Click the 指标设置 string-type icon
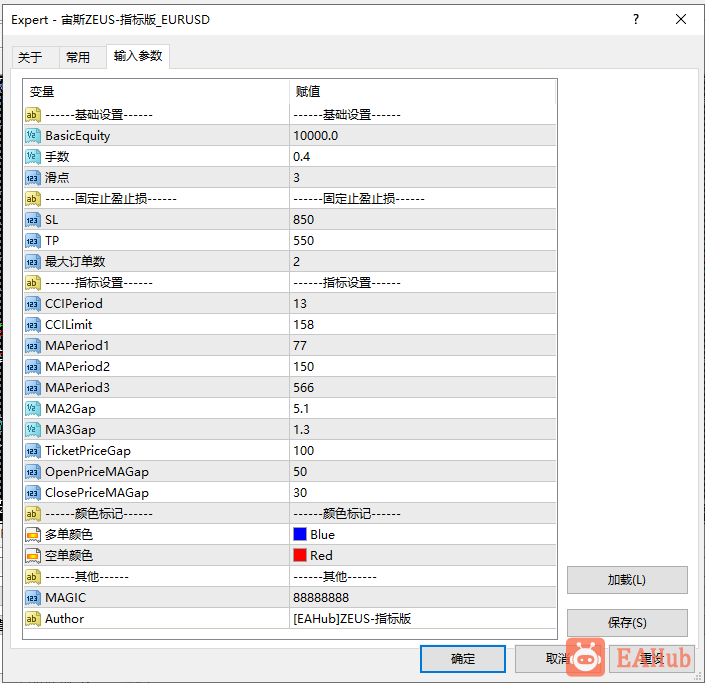Screen dimensions: 705x683 pos(33,283)
